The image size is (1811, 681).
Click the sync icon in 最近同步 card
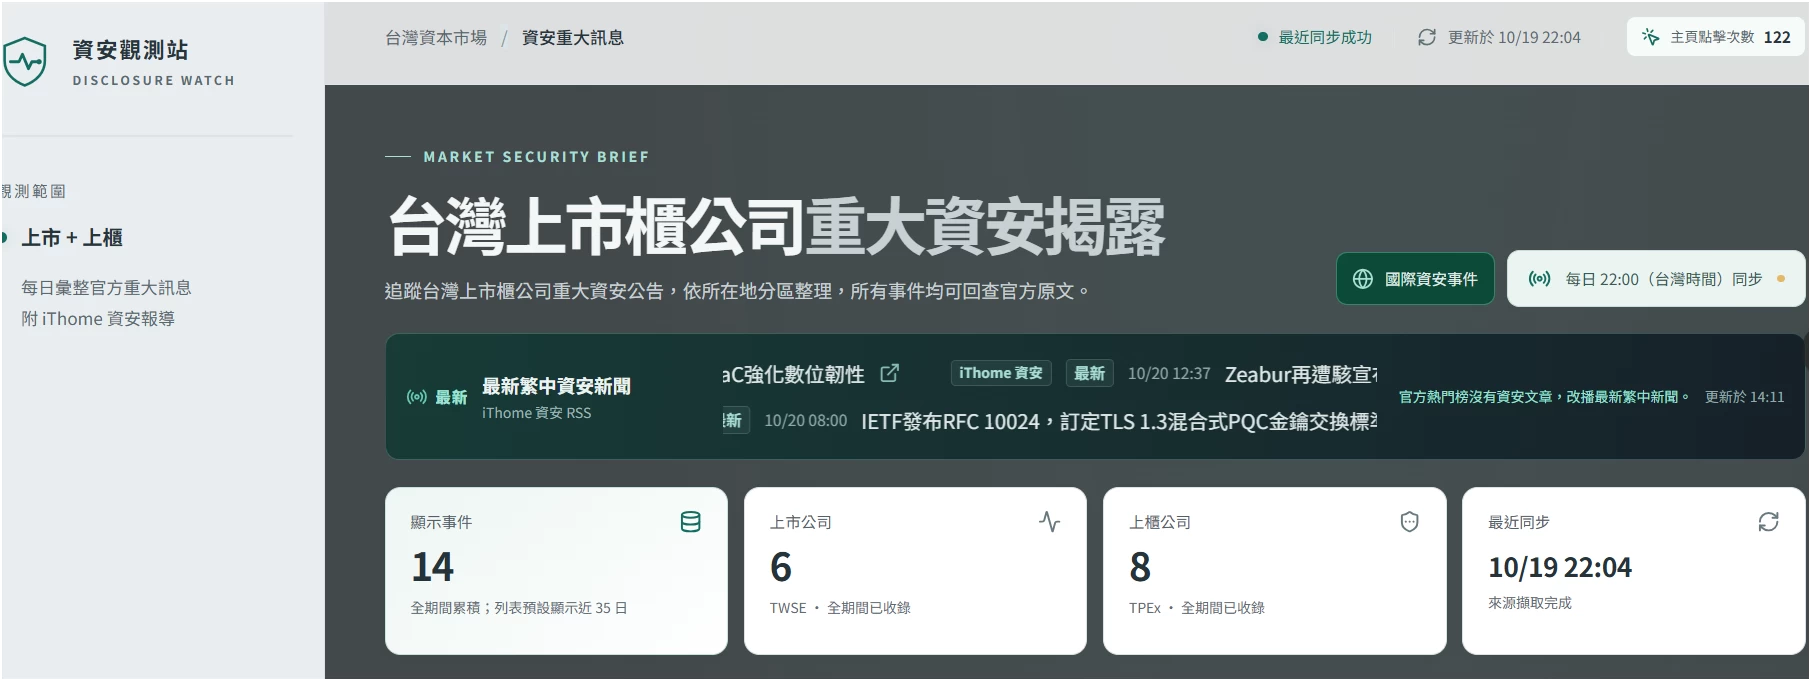(x=1768, y=522)
